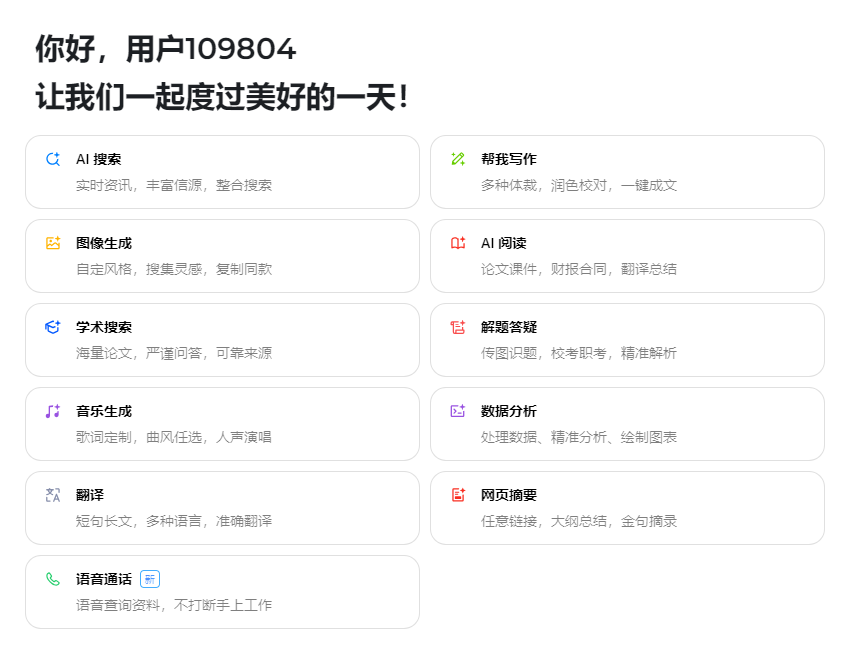Screen dimensions: 845x653
Task: Open the 图像生成 image generation card
Action: (x=222, y=256)
